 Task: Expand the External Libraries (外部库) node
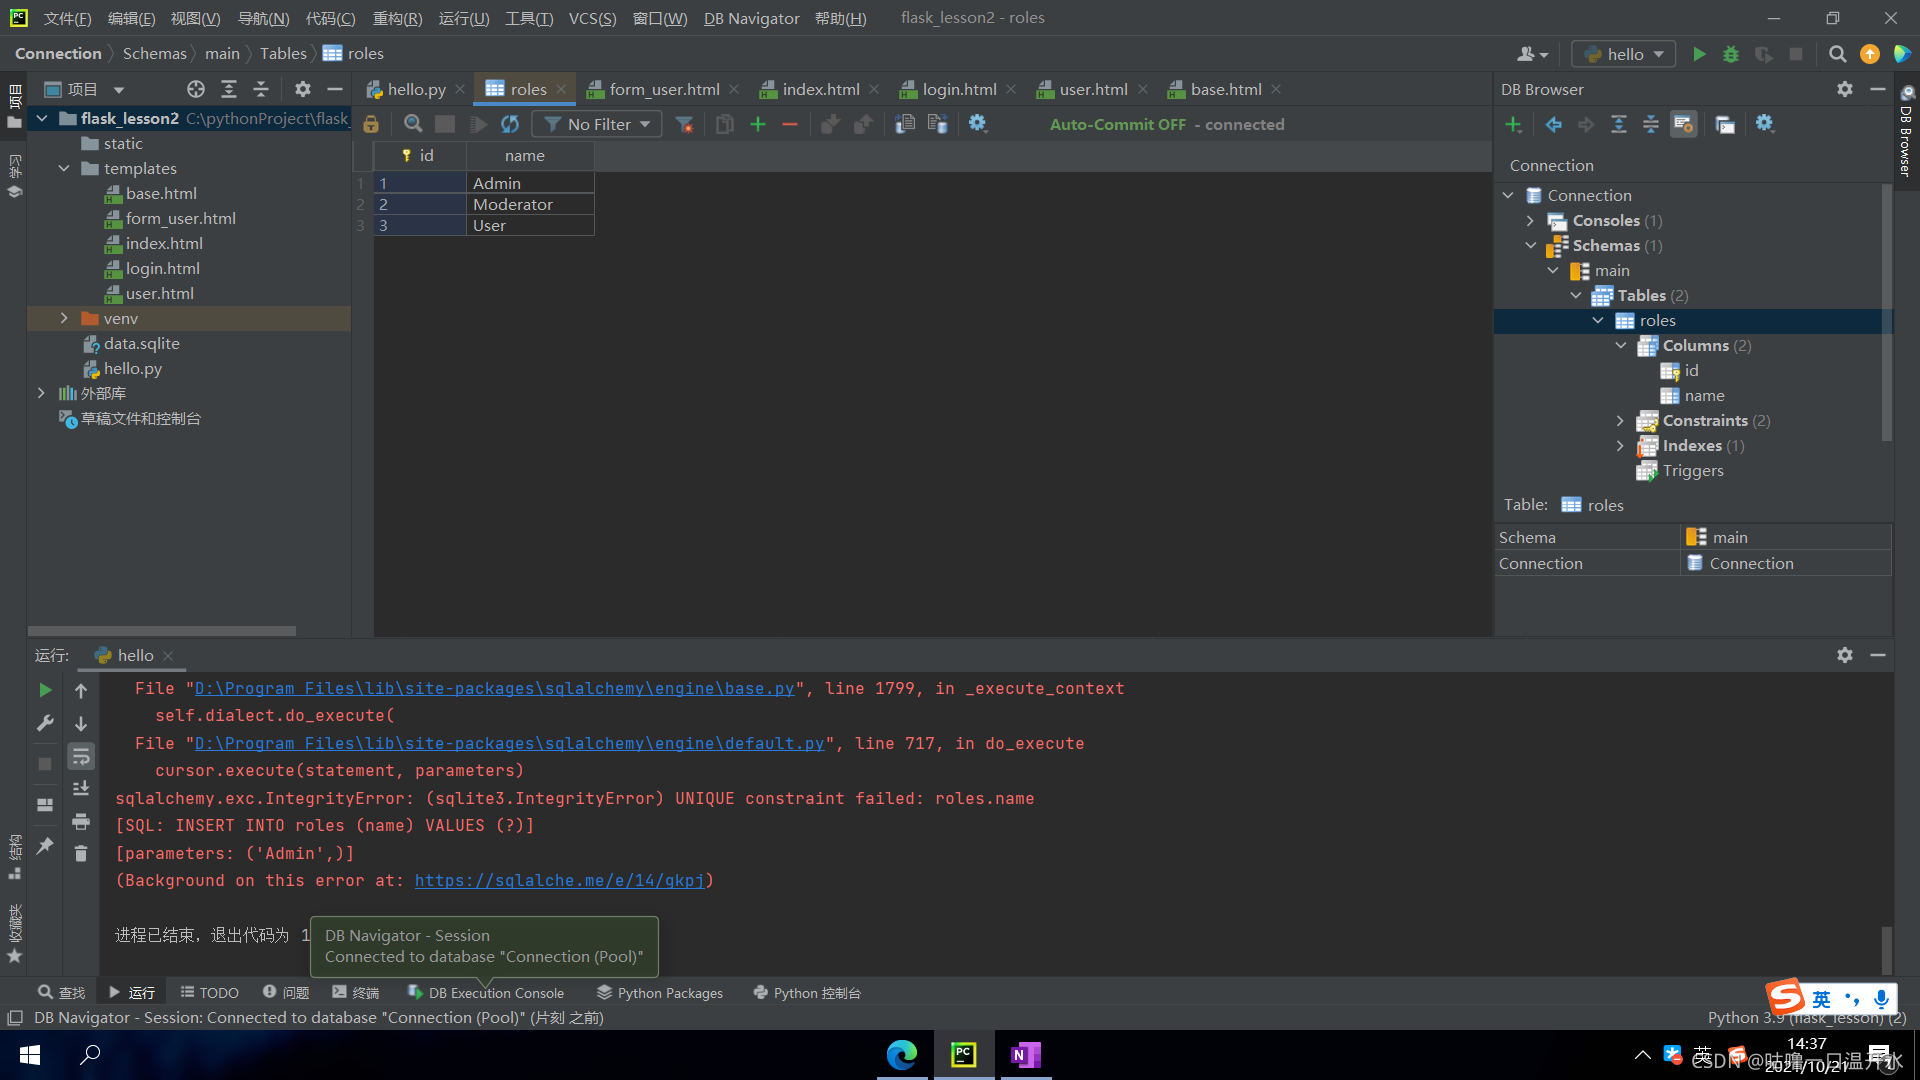[x=41, y=393]
